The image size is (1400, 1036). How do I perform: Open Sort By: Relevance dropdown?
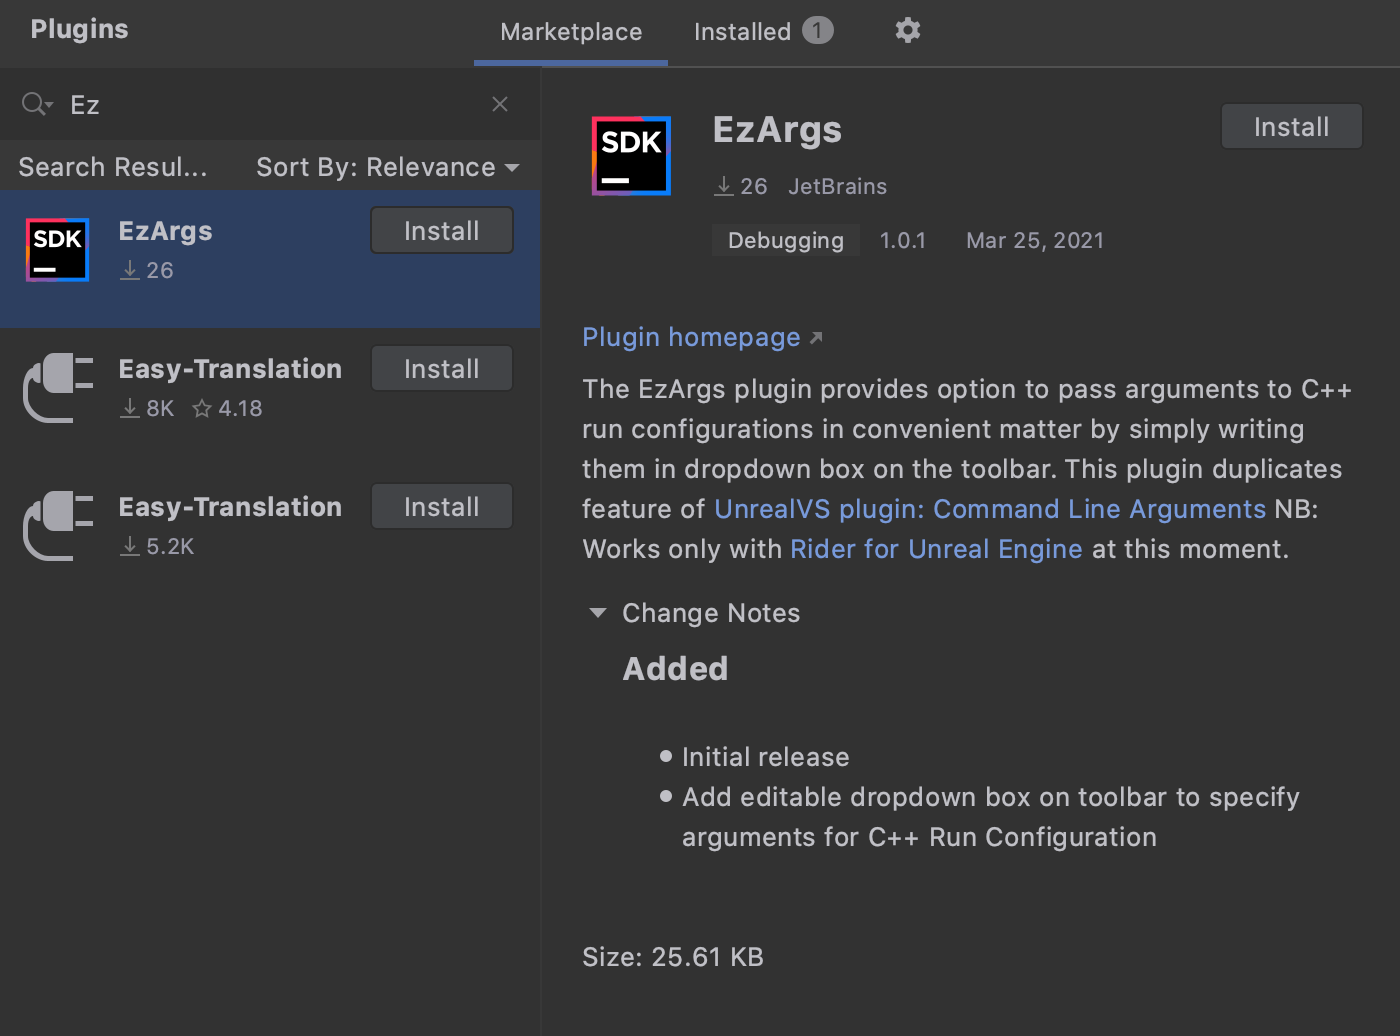pos(387,167)
